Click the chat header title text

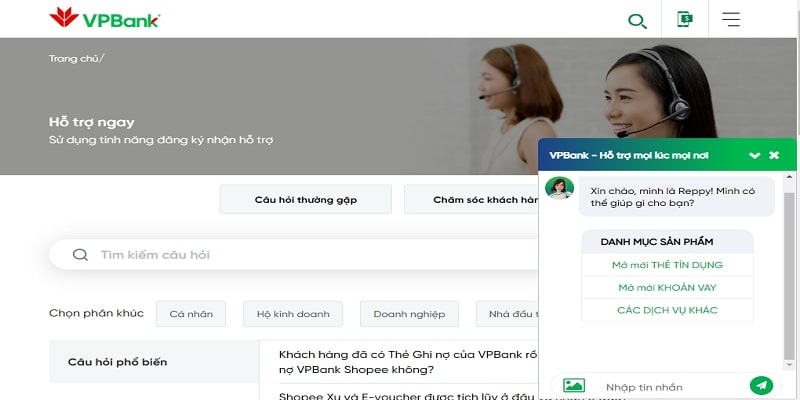click(x=629, y=156)
